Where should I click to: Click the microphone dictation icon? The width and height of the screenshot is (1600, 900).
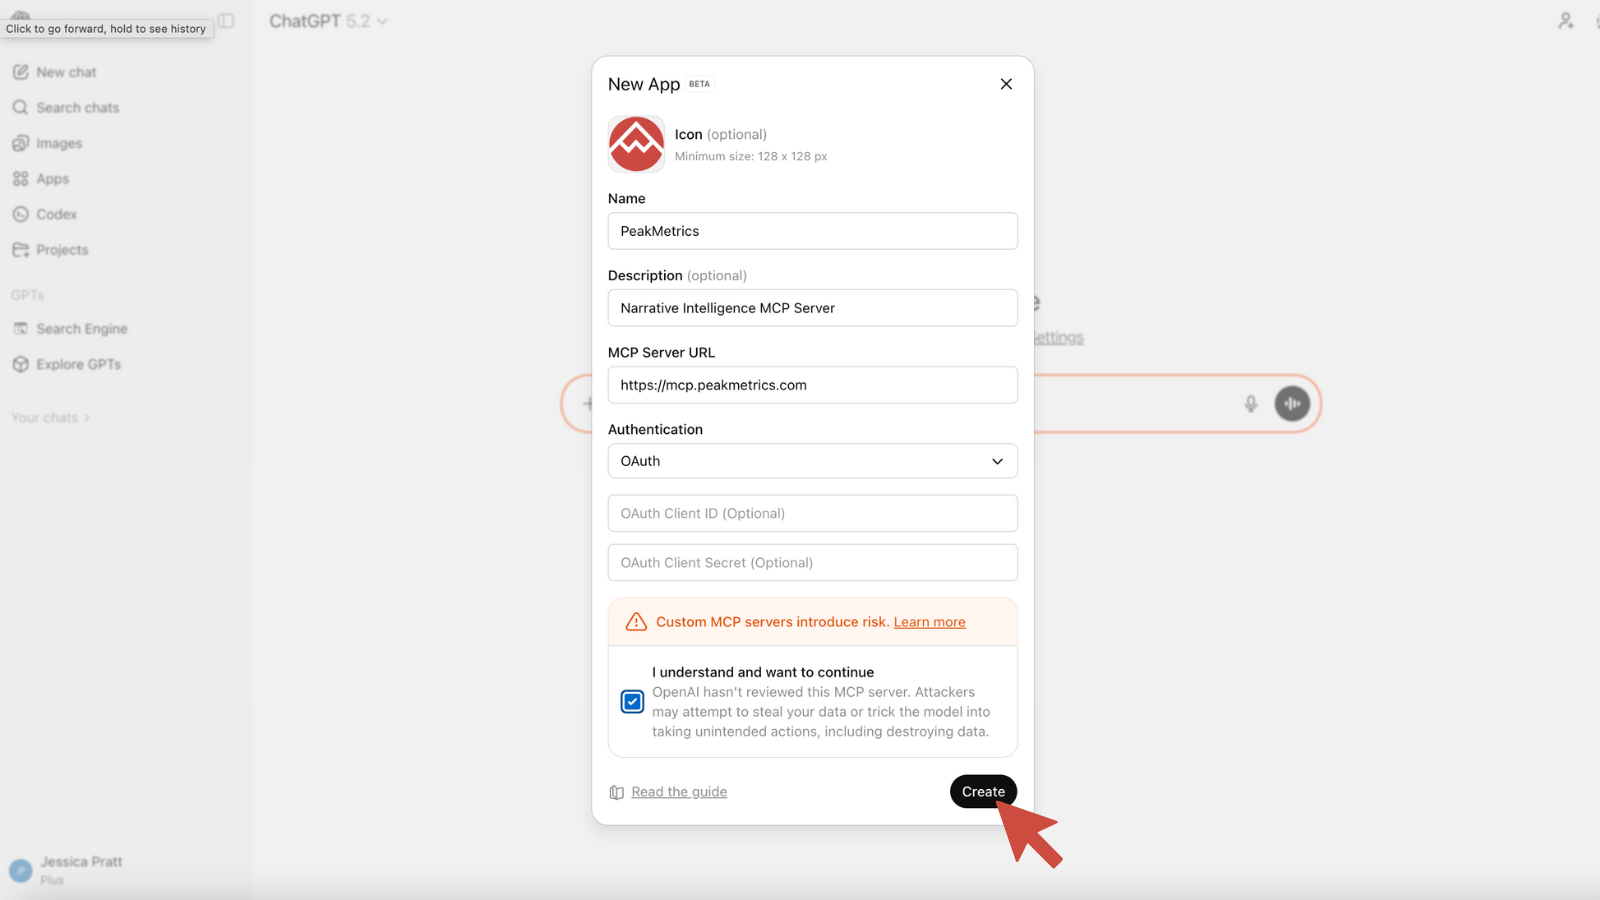click(x=1250, y=404)
